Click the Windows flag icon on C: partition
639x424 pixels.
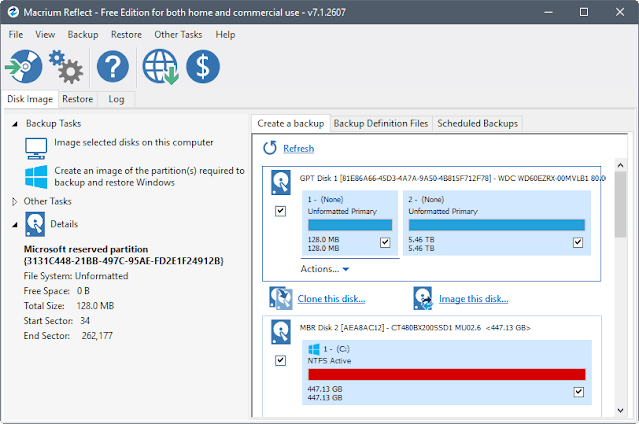point(314,349)
